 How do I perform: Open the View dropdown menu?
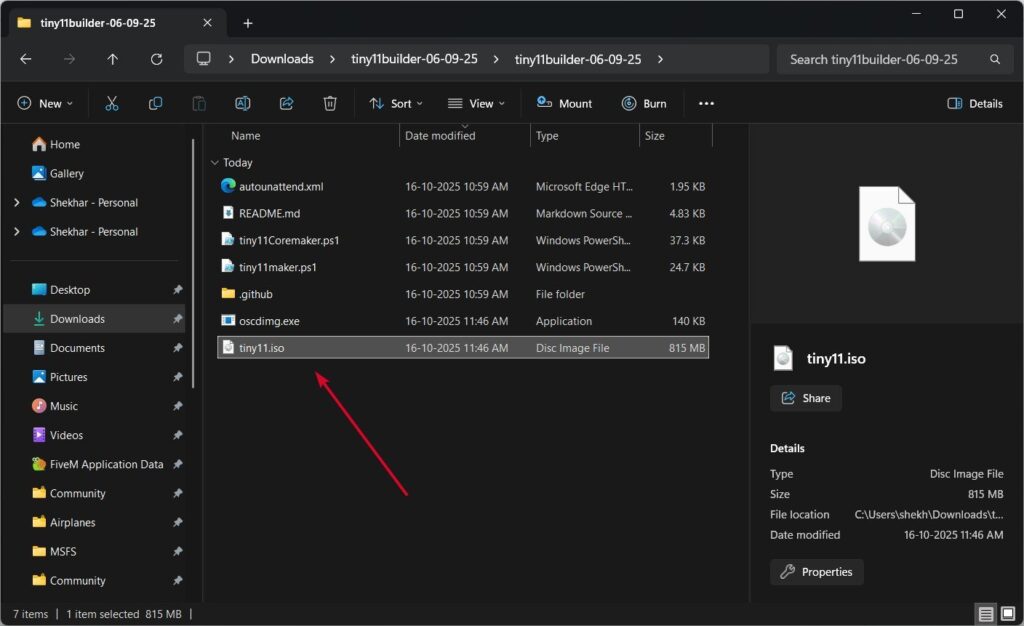click(477, 103)
